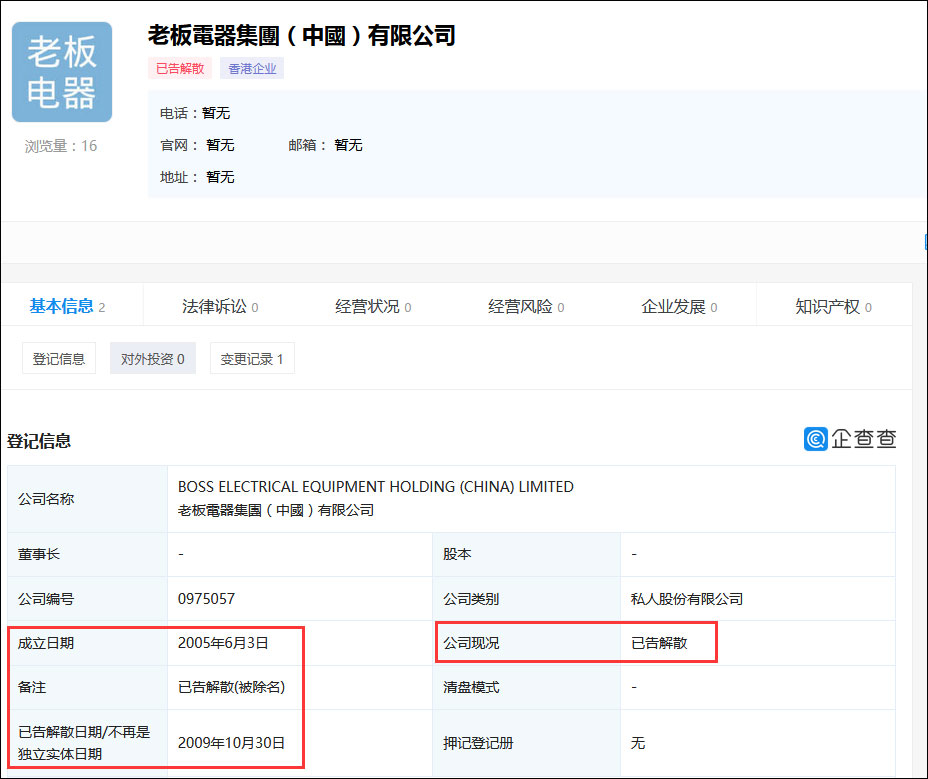This screenshot has height=779, width=928.
Task: Click the 官网 暂无 value
Action: pyautogui.click(x=220, y=145)
